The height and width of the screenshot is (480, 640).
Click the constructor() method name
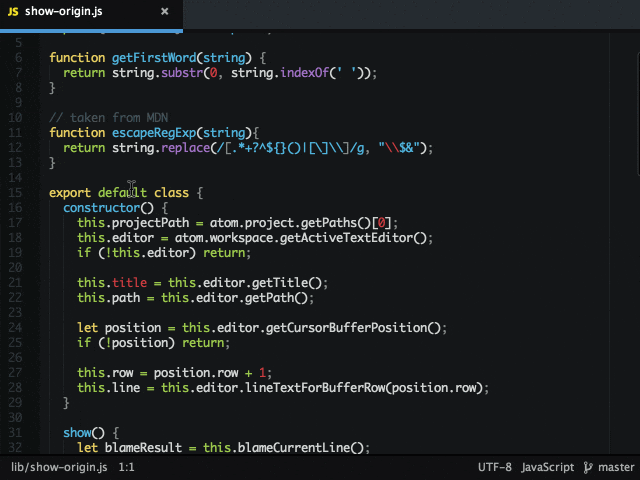pyautogui.click(x=101, y=208)
